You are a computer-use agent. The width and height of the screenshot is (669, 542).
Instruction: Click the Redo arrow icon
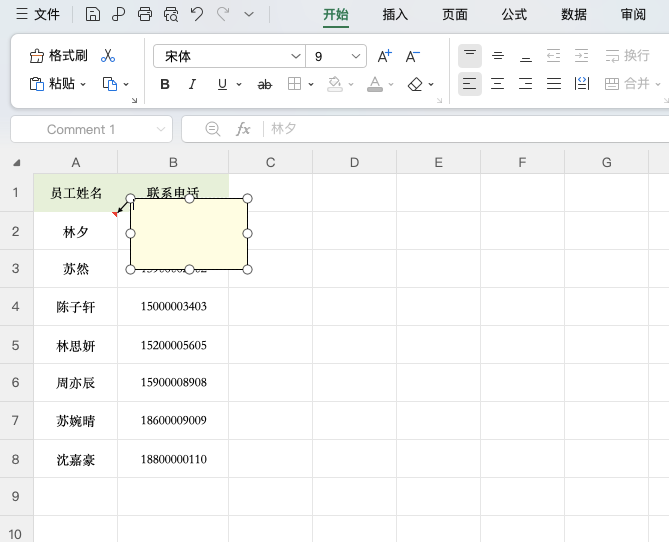tap(223, 15)
